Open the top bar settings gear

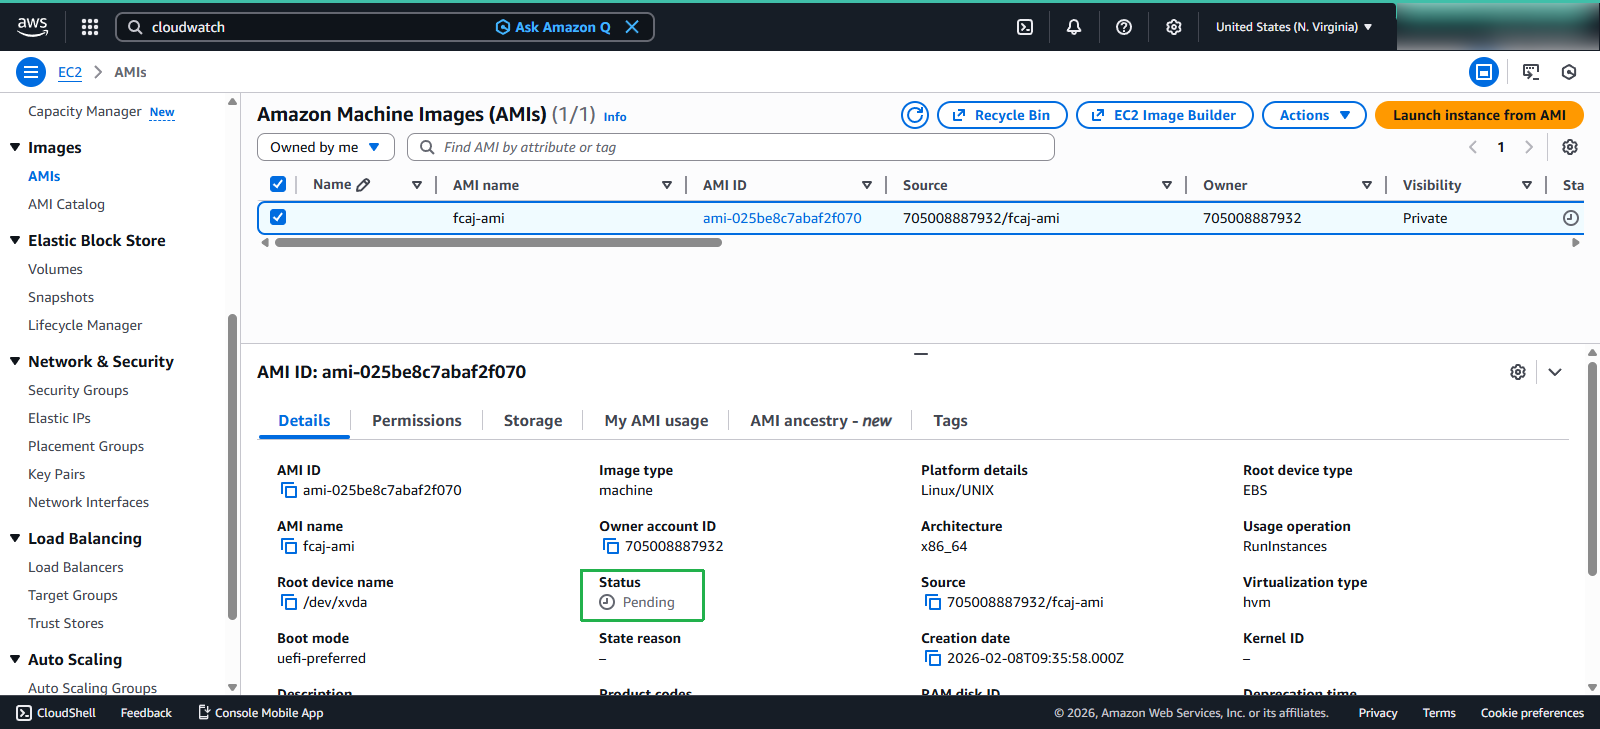(x=1174, y=27)
